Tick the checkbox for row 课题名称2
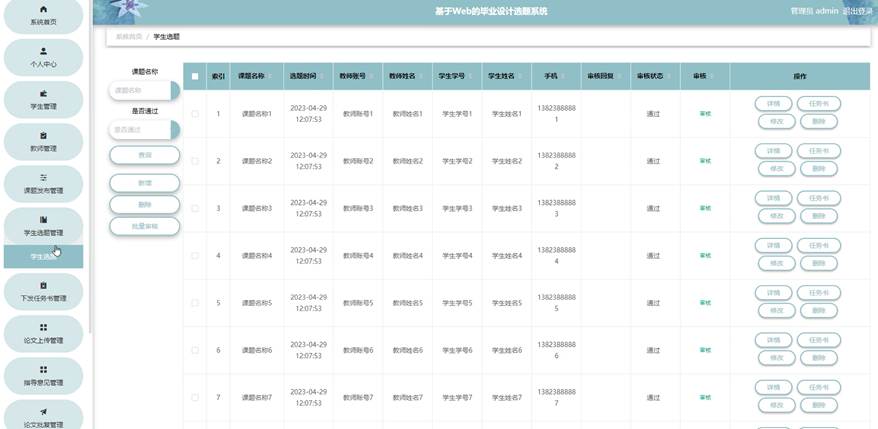Image resolution: width=878 pixels, height=429 pixels. click(x=195, y=161)
